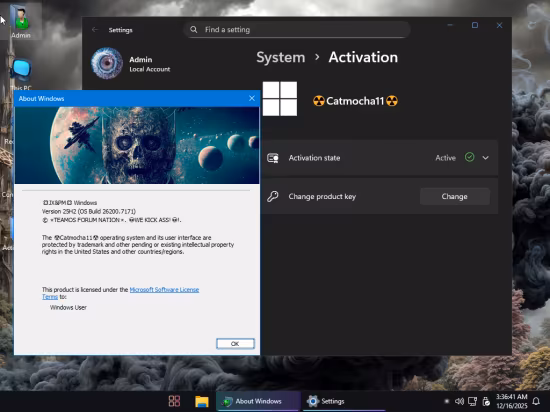Click the Activation state row icon
Viewport: 550px width, 412px height.
[273, 158]
